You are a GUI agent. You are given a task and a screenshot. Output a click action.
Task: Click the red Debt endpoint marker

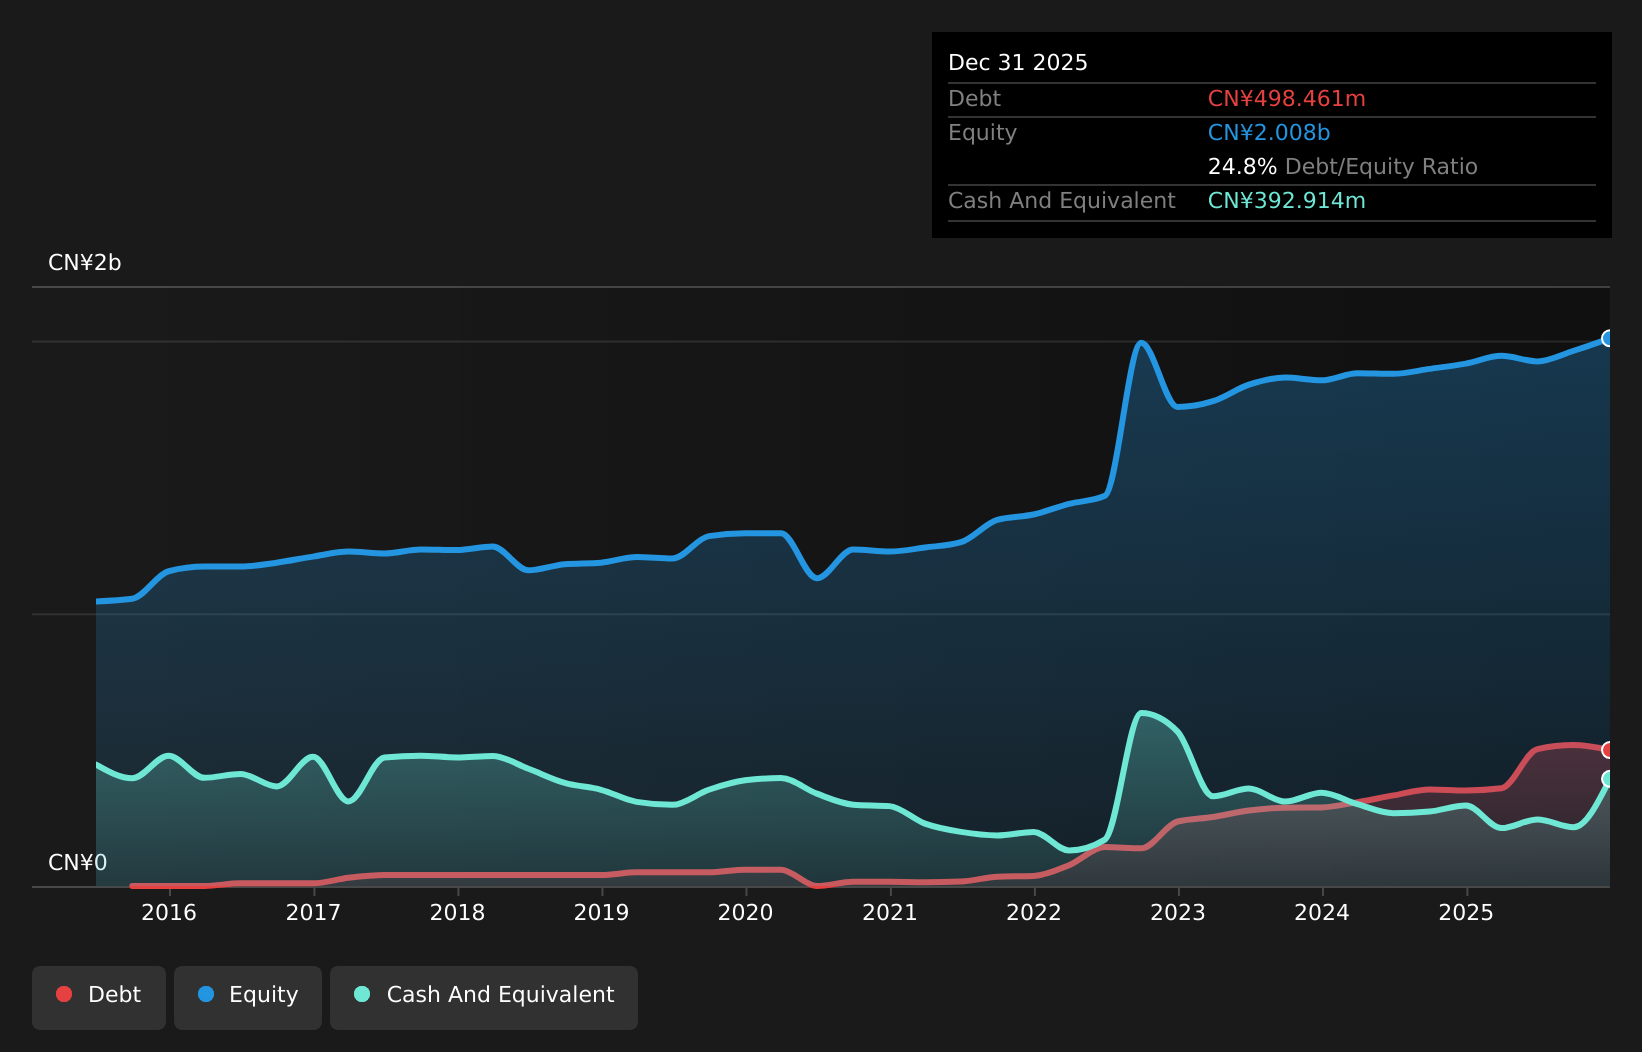1608,750
